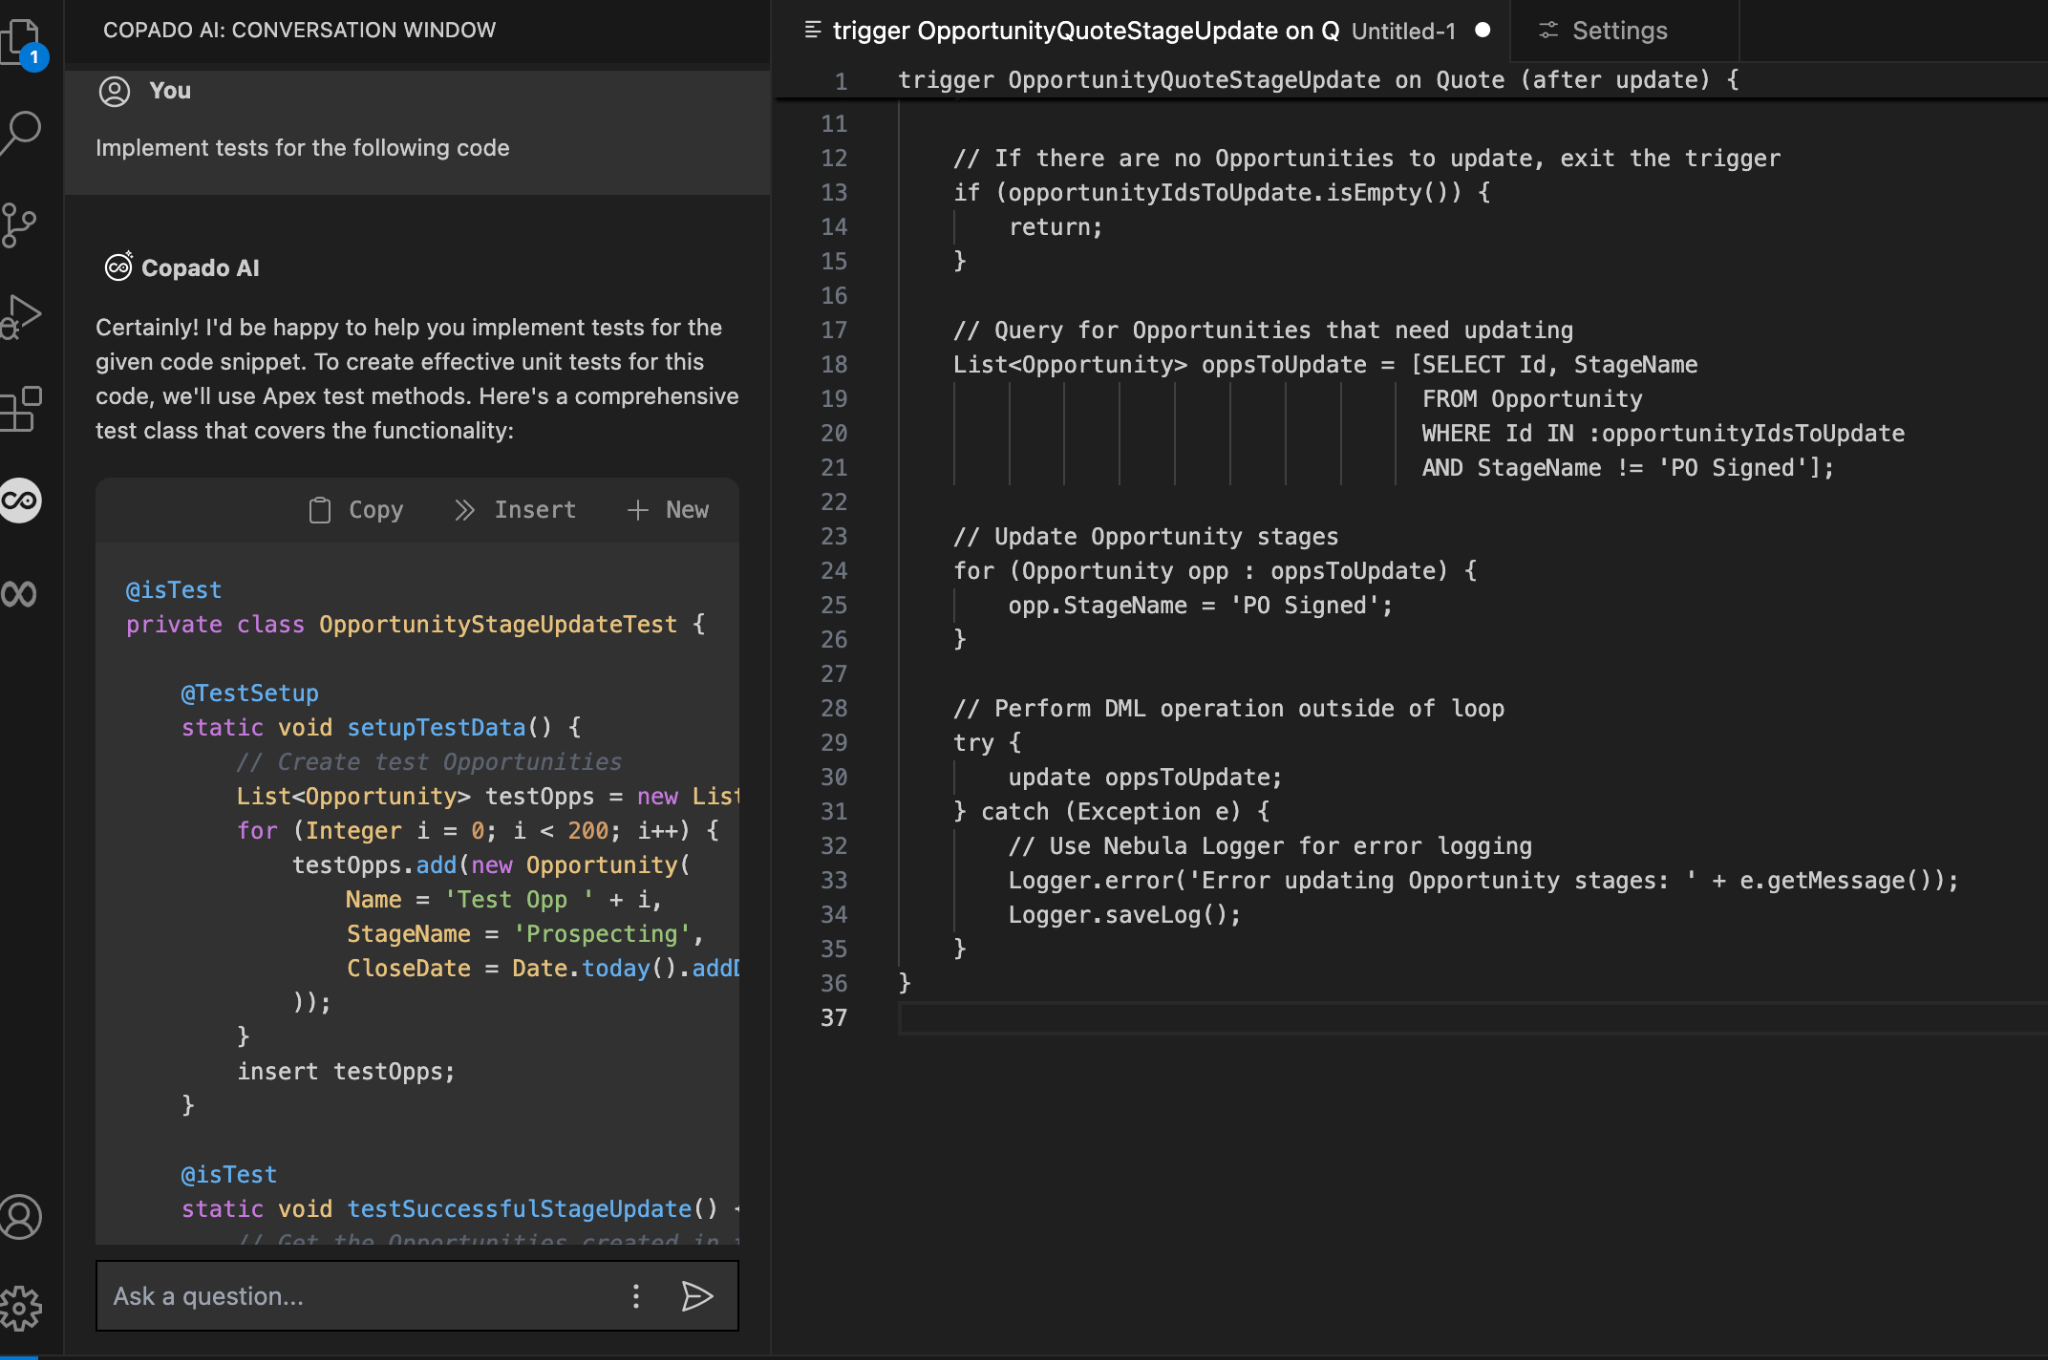
Task: Insert the generated code into editor
Action: (x=515, y=510)
